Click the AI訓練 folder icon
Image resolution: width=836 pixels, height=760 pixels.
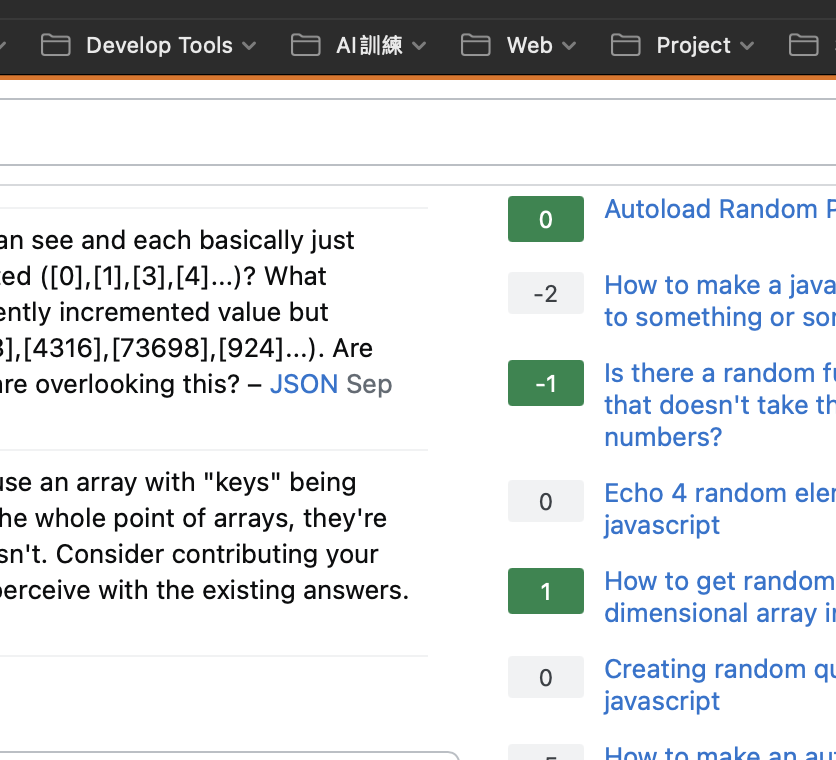tap(305, 45)
